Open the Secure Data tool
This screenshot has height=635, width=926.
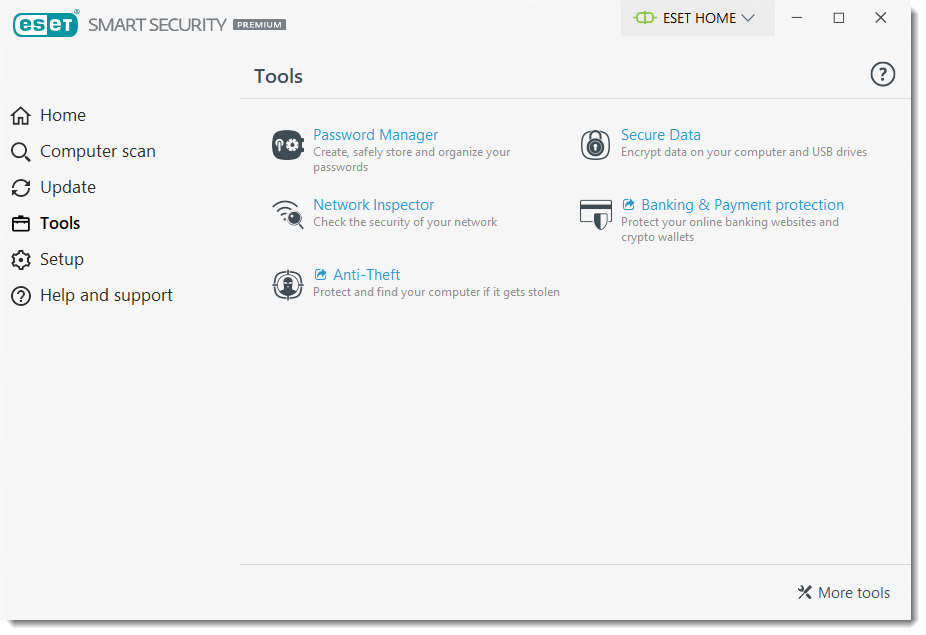[x=661, y=135]
